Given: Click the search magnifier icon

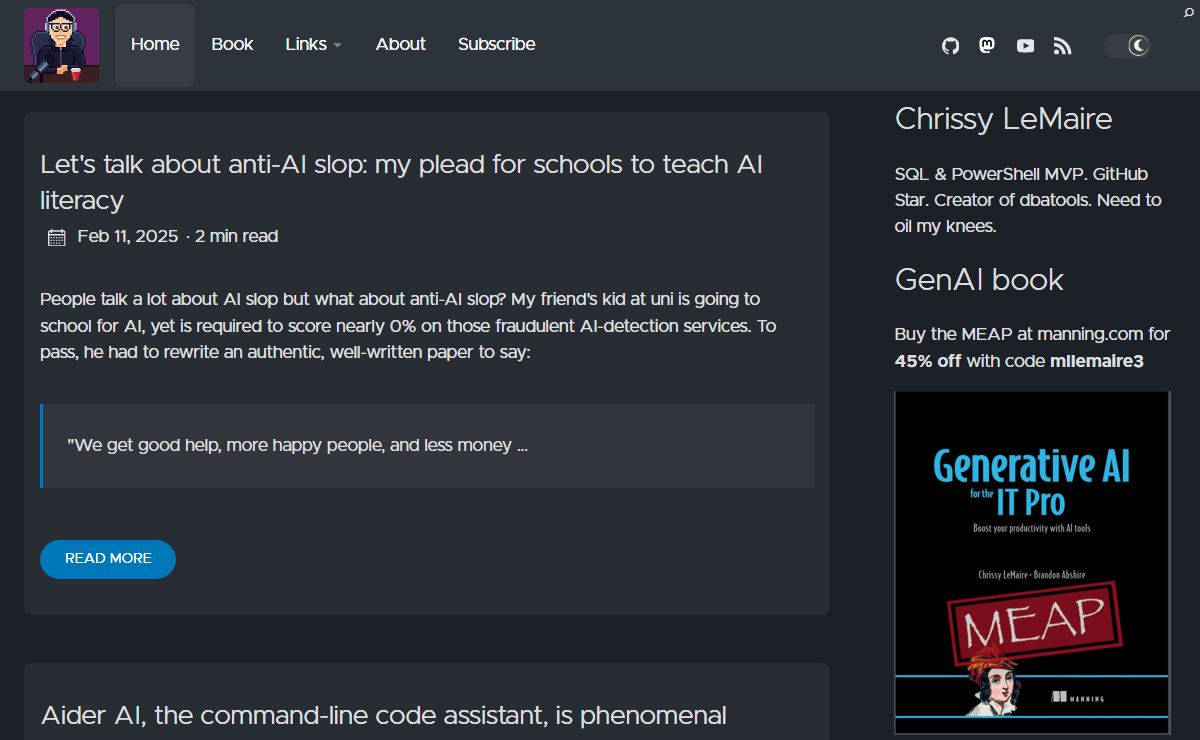Looking at the screenshot, I should 1188,12.
